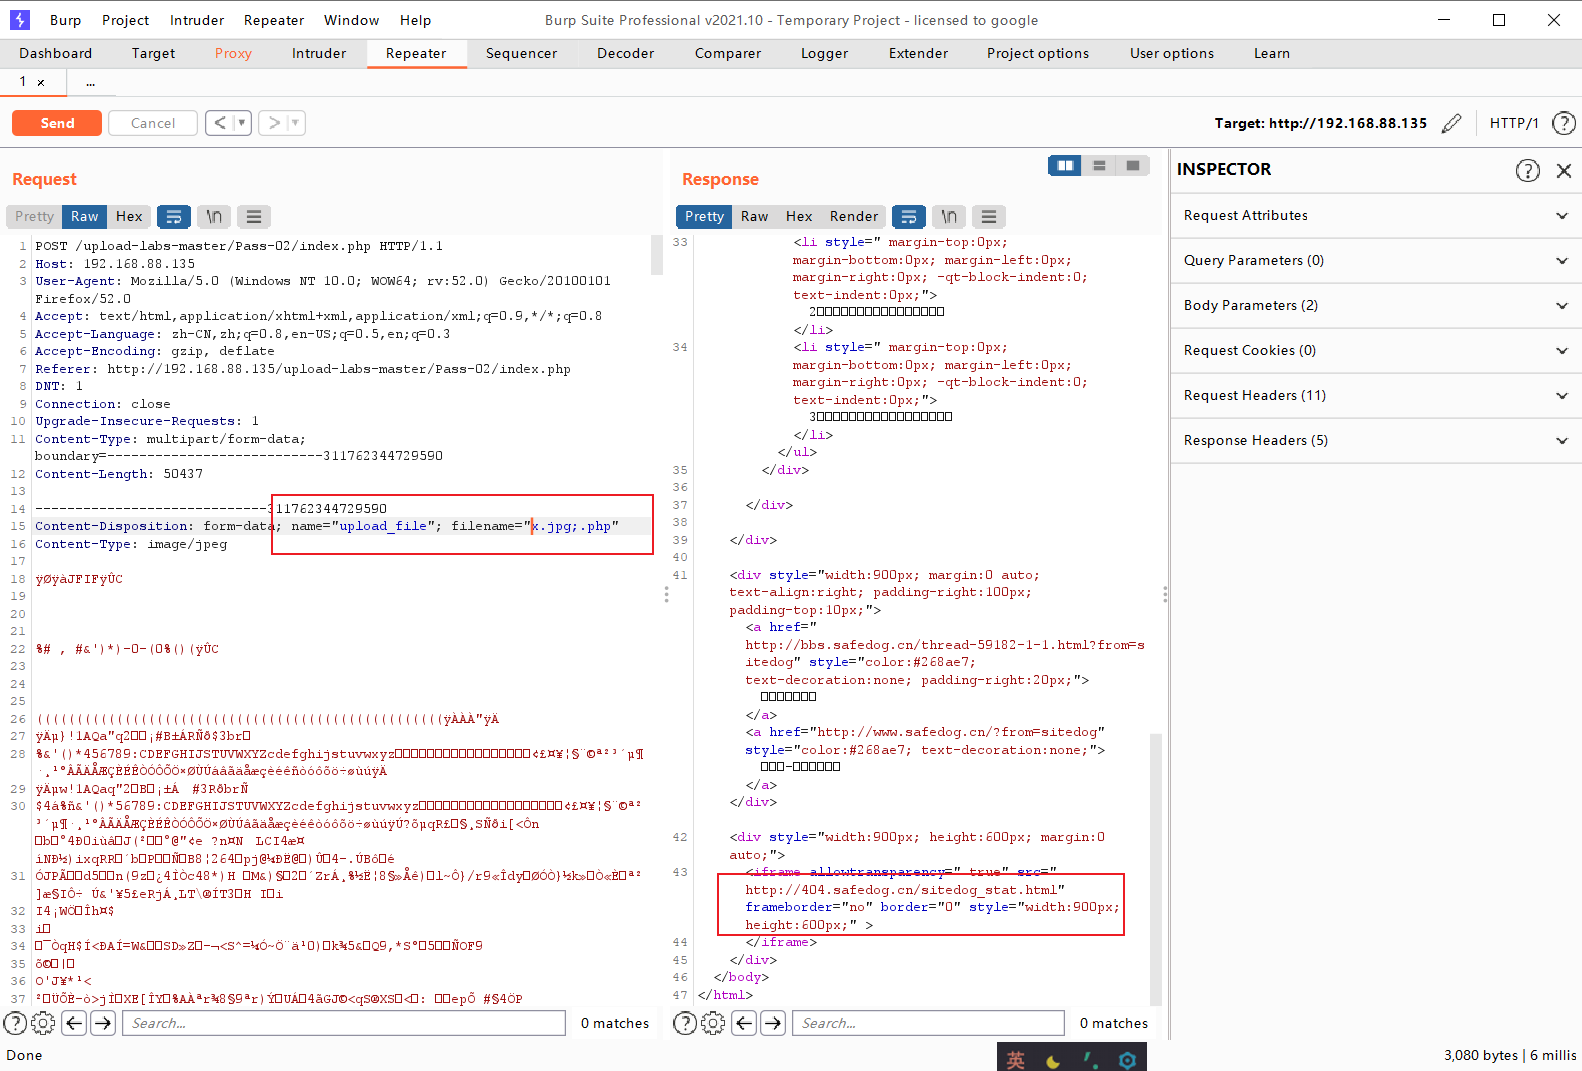This screenshot has height=1071, width=1582.
Task: Show non-printable chars in Request
Action: [x=214, y=216]
